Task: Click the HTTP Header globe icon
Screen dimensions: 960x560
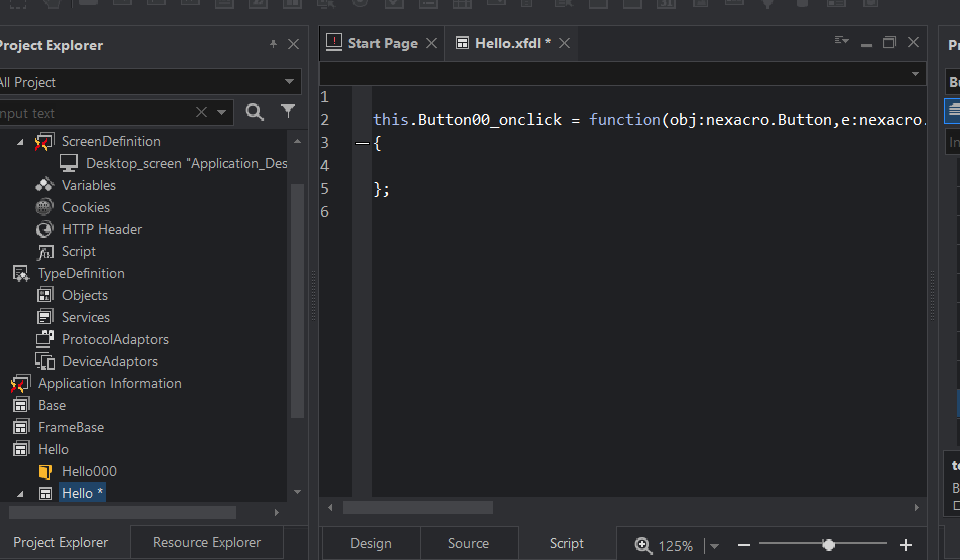Action: (44, 230)
